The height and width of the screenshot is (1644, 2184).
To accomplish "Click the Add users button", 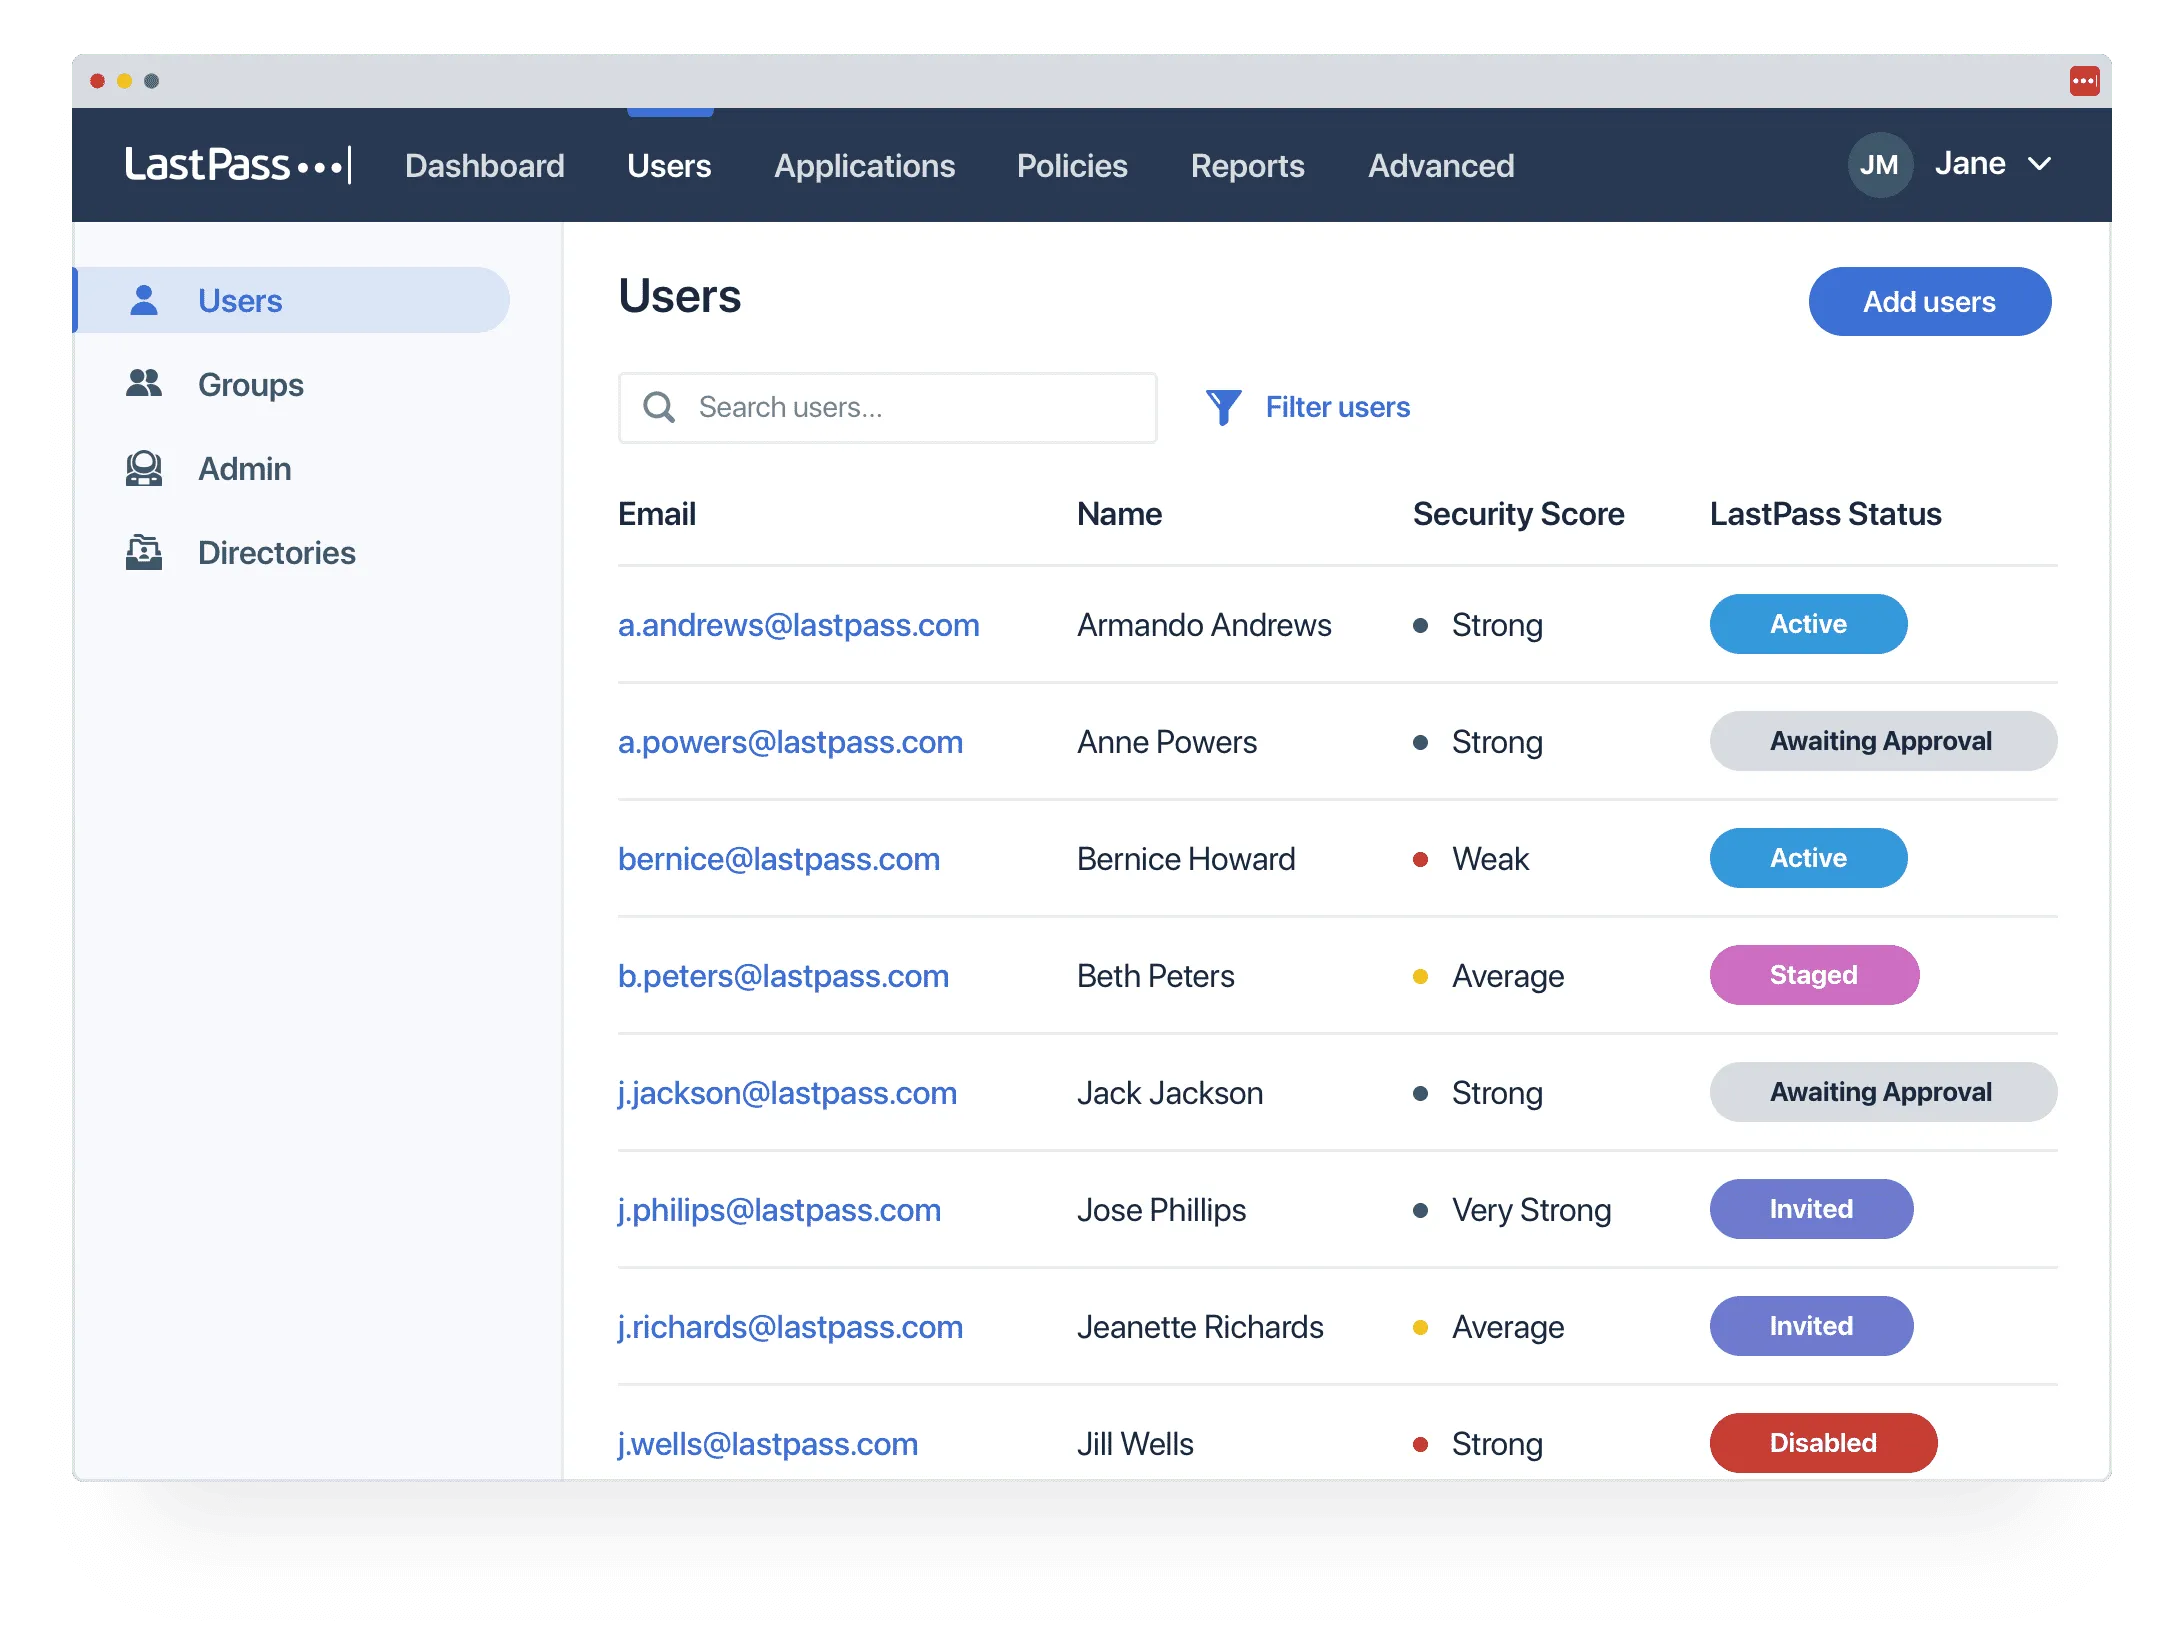I will click(x=1929, y=301).
